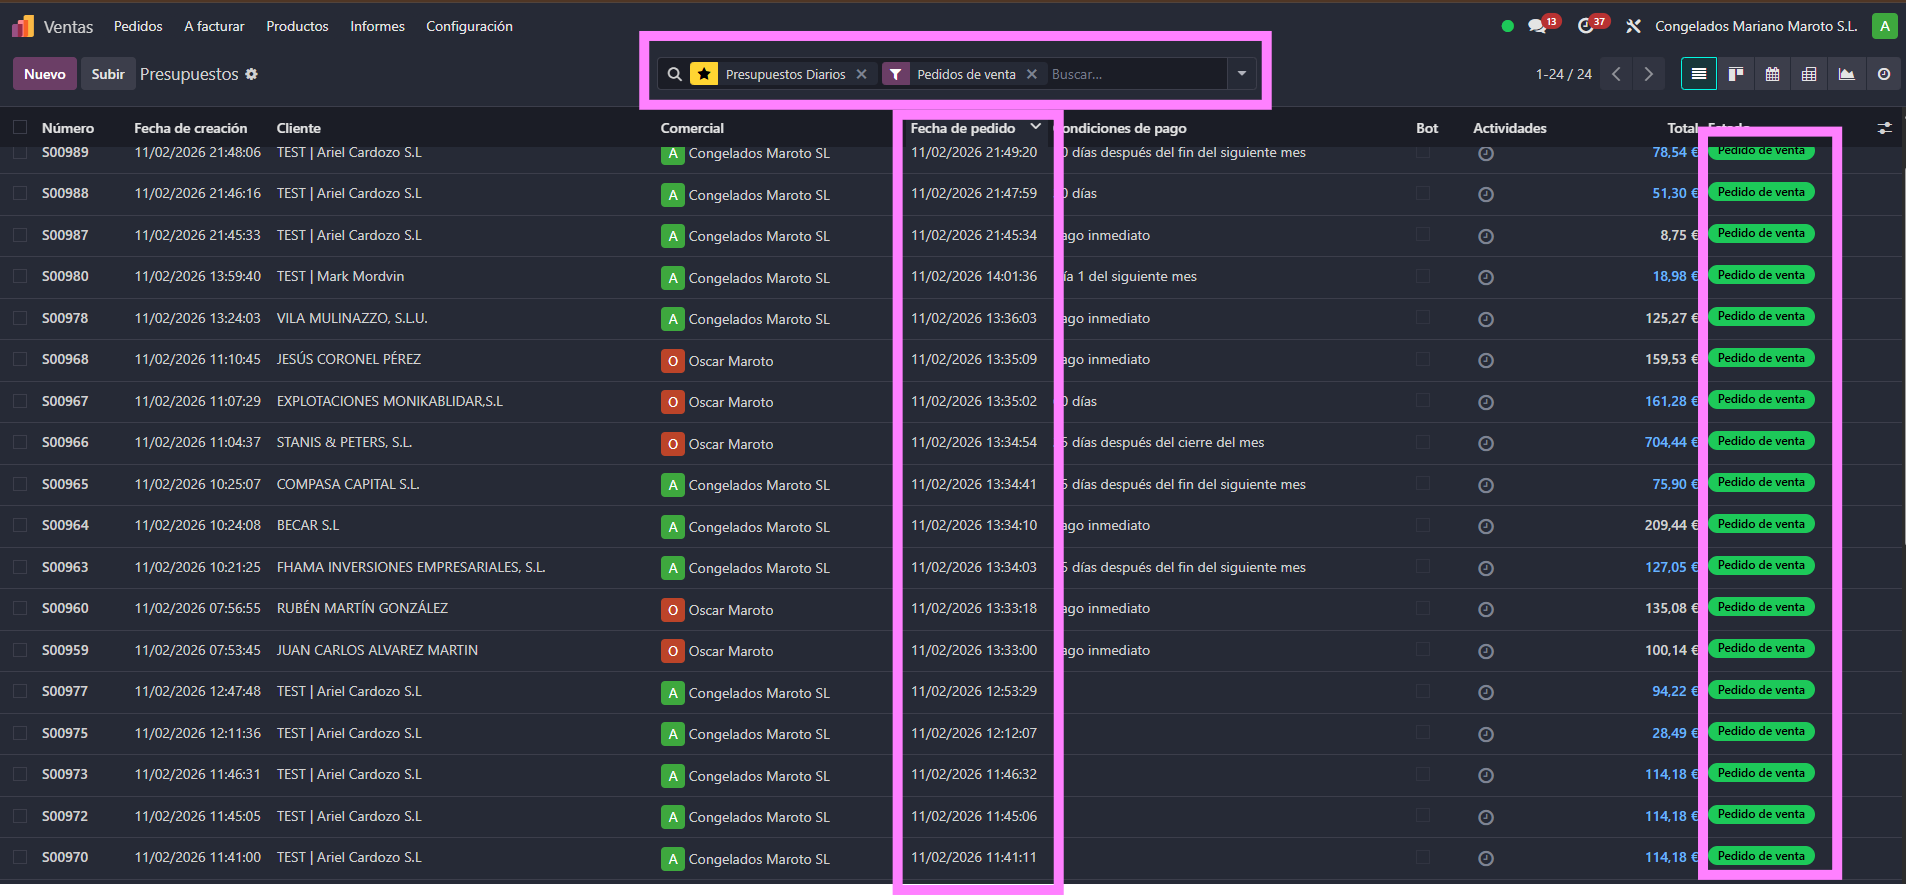Open the activities clock icon with badge 37
Viewport: 1906px width, 895px height.
1586,26
